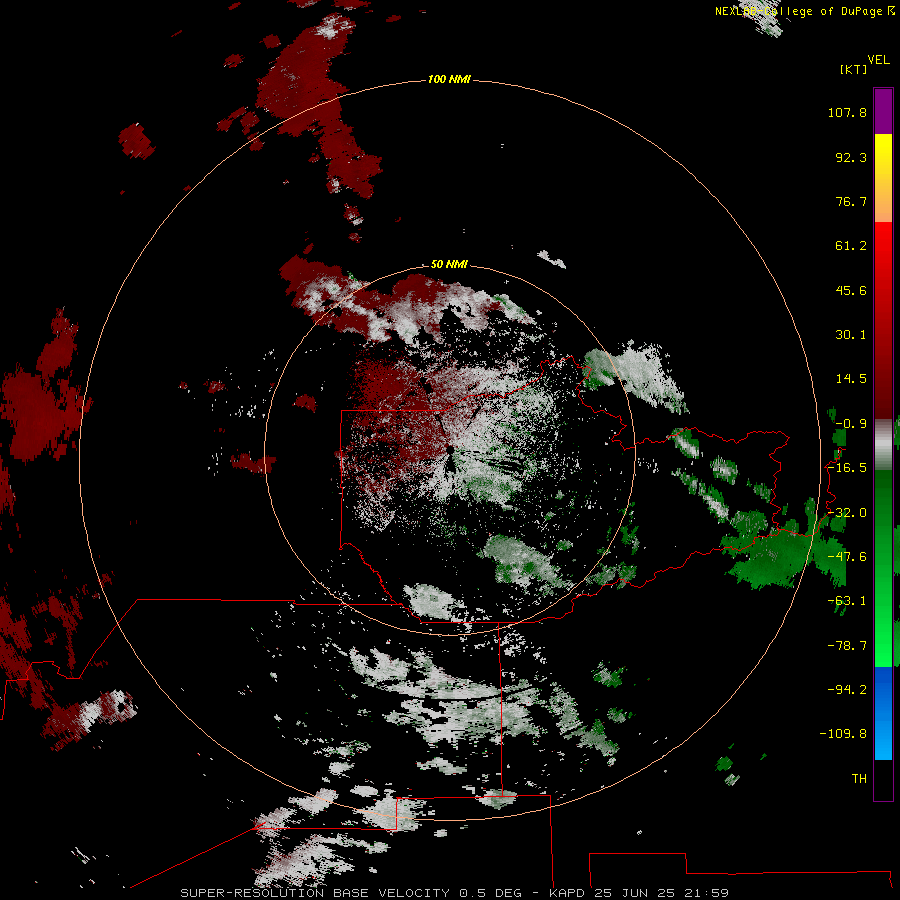Click the 61.2 velocity scale value
Image resolution: width=900 pixels, height=900 pixels.
(x=851, y=246)
